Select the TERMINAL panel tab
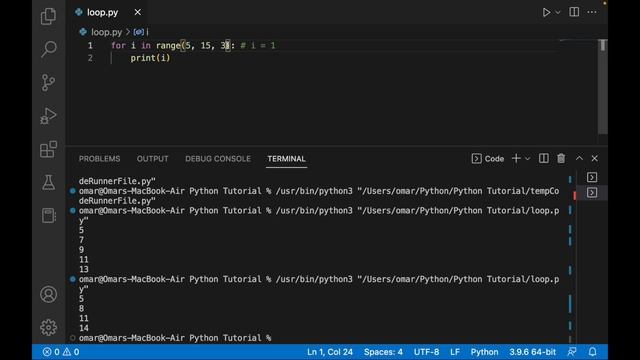640x360 pixels. tap(286, 159)
